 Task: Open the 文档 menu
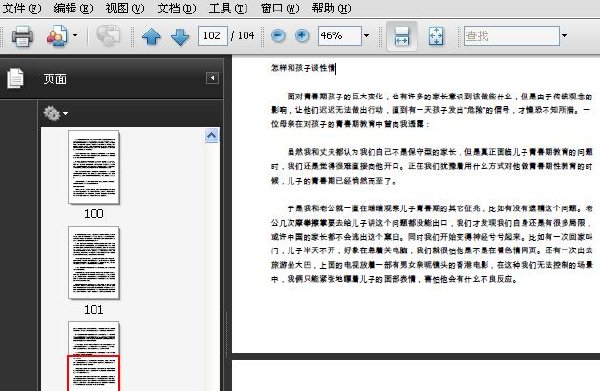click(x=177, y=8)
